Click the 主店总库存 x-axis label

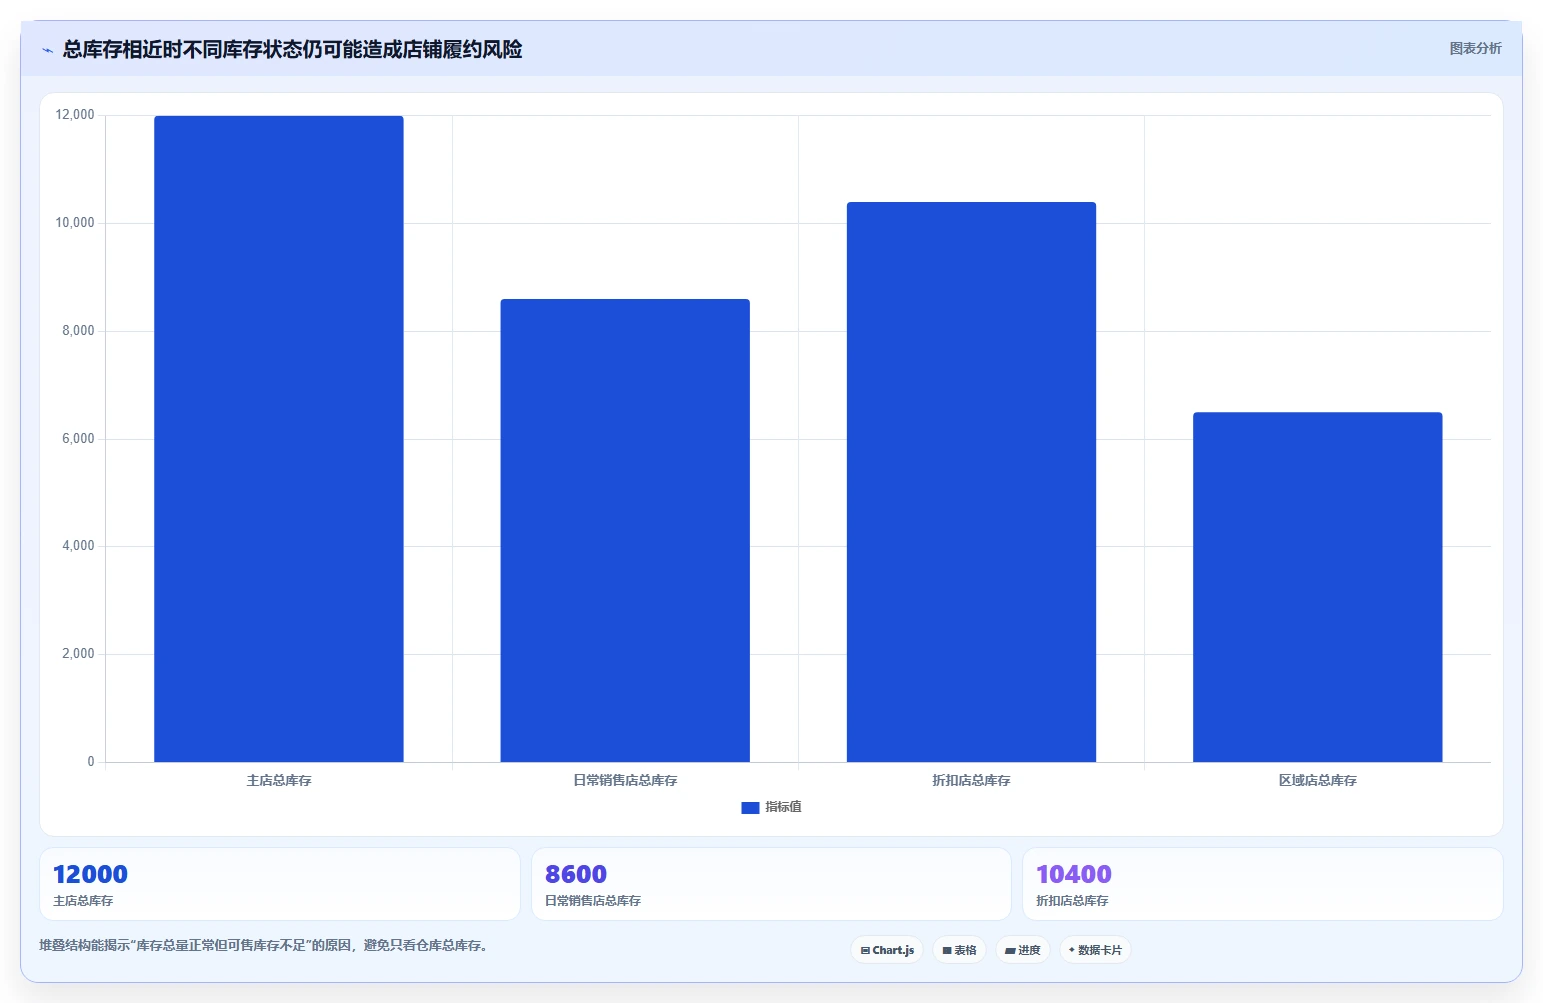coord(279,780)
